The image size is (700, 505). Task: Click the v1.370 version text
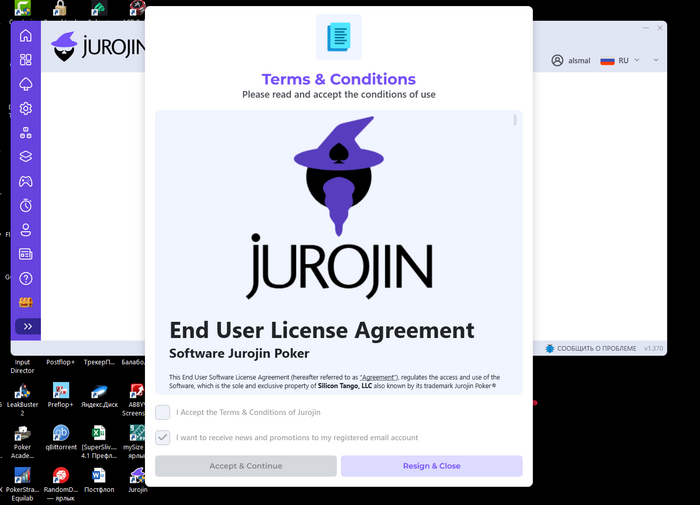click(x=654, y=349)
